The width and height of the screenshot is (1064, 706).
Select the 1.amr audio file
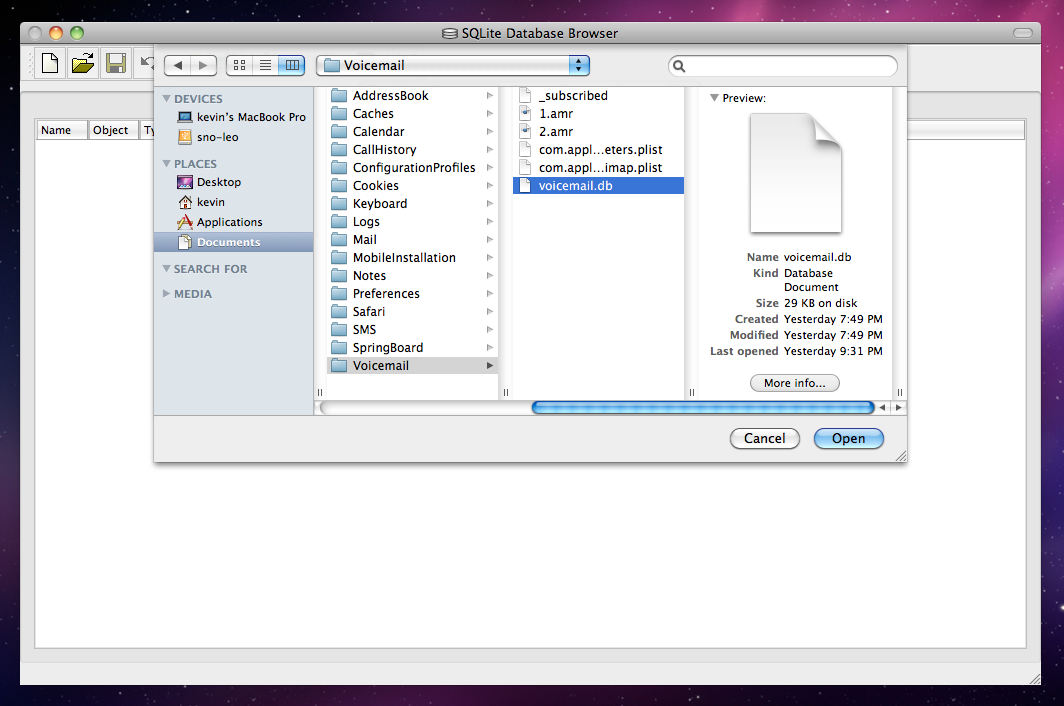tap(598, 113)
